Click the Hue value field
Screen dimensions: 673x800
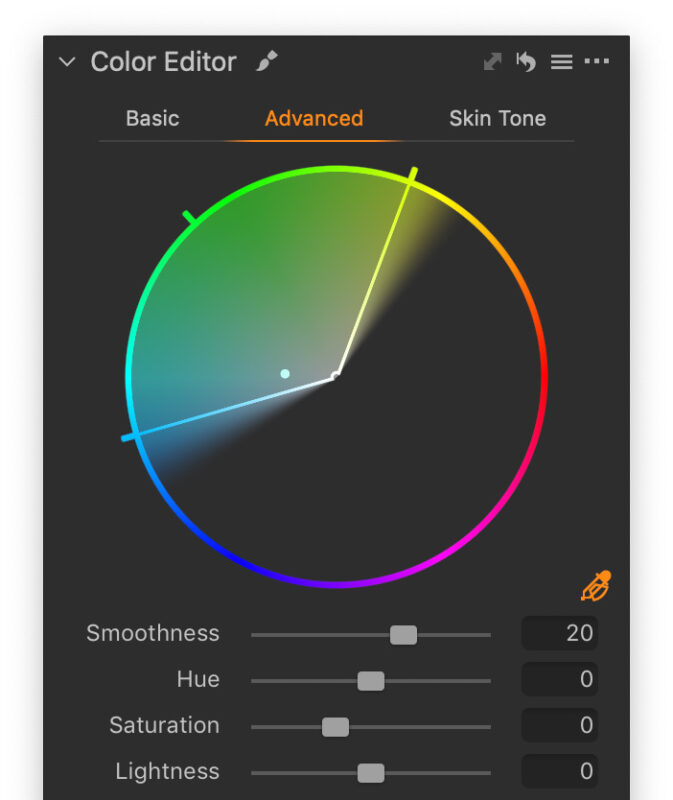(559, 679)
